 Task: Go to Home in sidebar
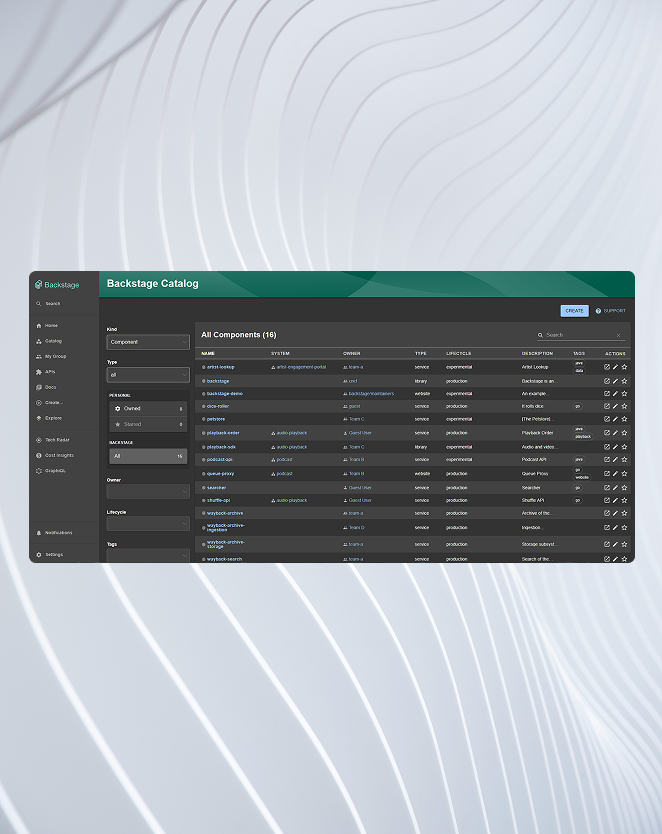[47, 326]
